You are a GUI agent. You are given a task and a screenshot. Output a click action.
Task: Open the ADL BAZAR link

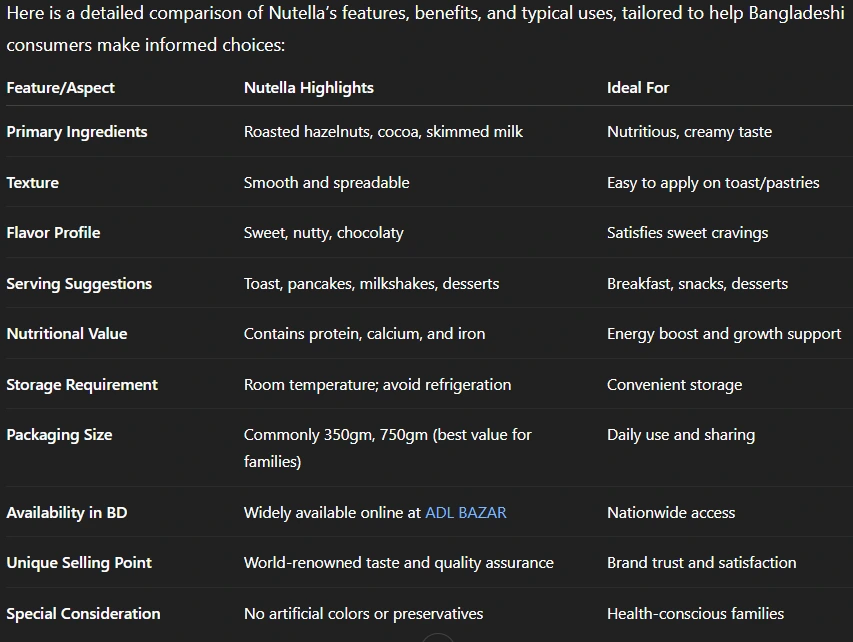click(x=465, y=512)
